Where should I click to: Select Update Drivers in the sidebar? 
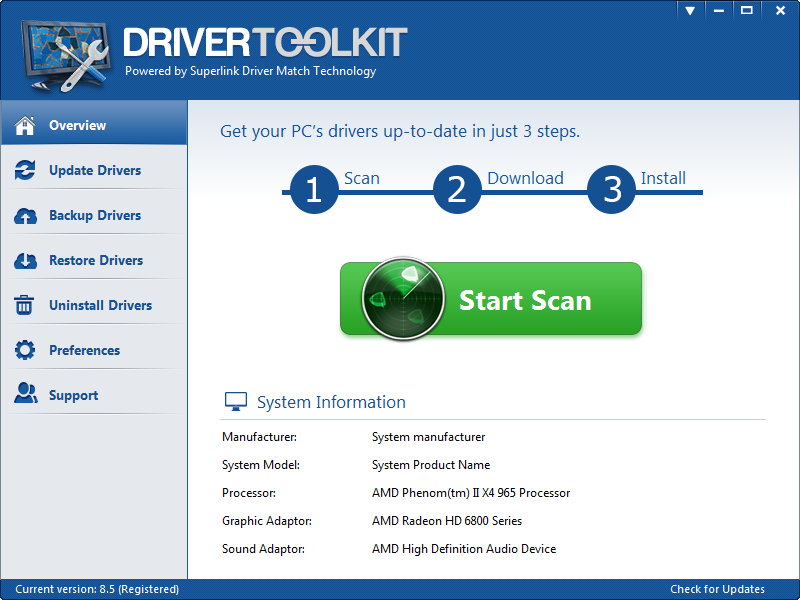pyautogui.click(x=92, y=170)
